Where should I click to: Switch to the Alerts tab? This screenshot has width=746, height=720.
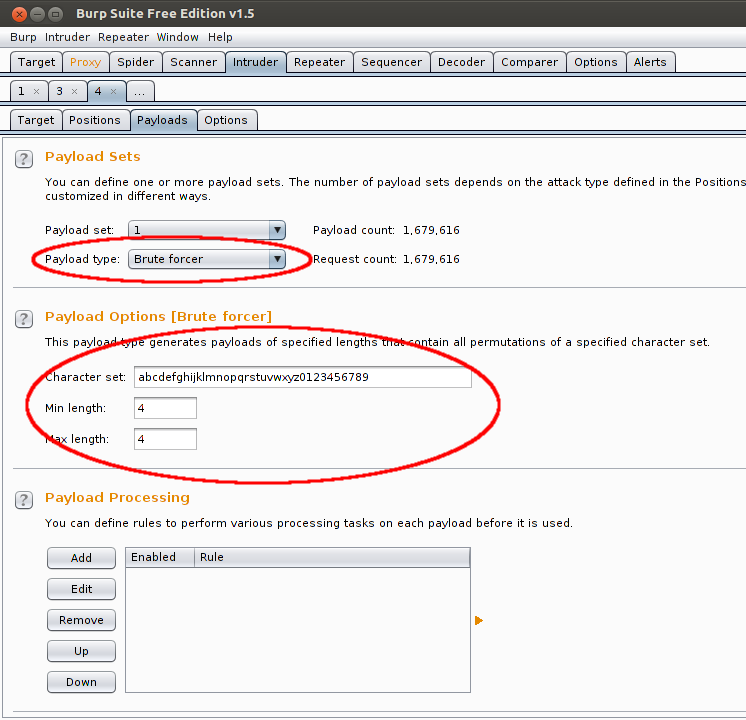650,62
